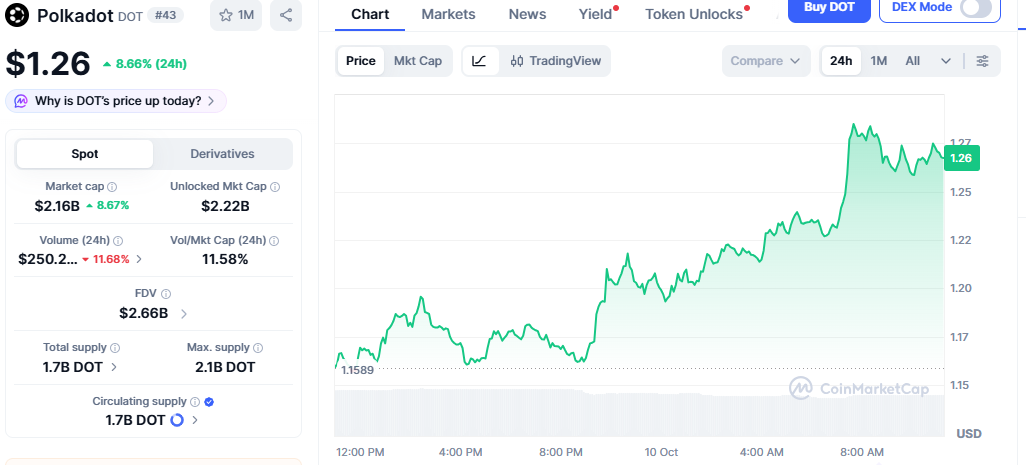Screen dimensions: 1026x465
Task: Open the Compare dropdown
Action: point(766,61)
